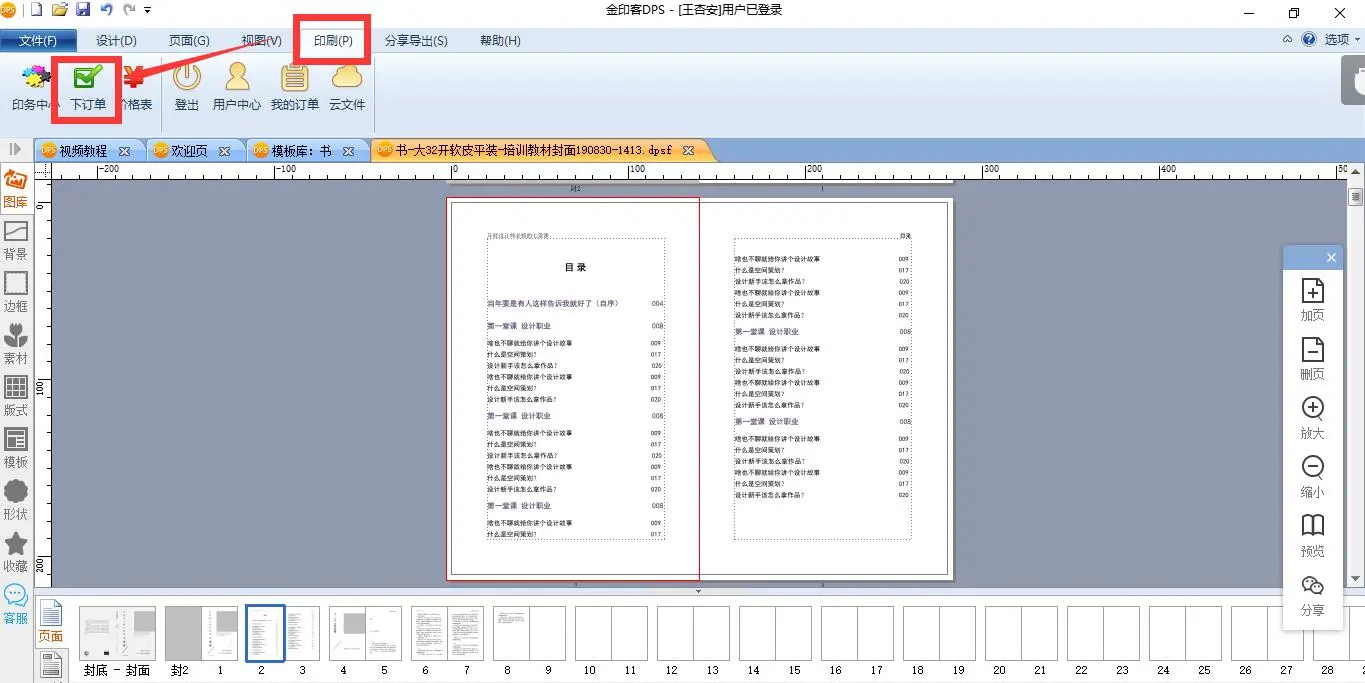This screenshot has height=683, width=1365.
Task: Close the 培训教材封面 dpsf document tab
Action: coord(688,151)
